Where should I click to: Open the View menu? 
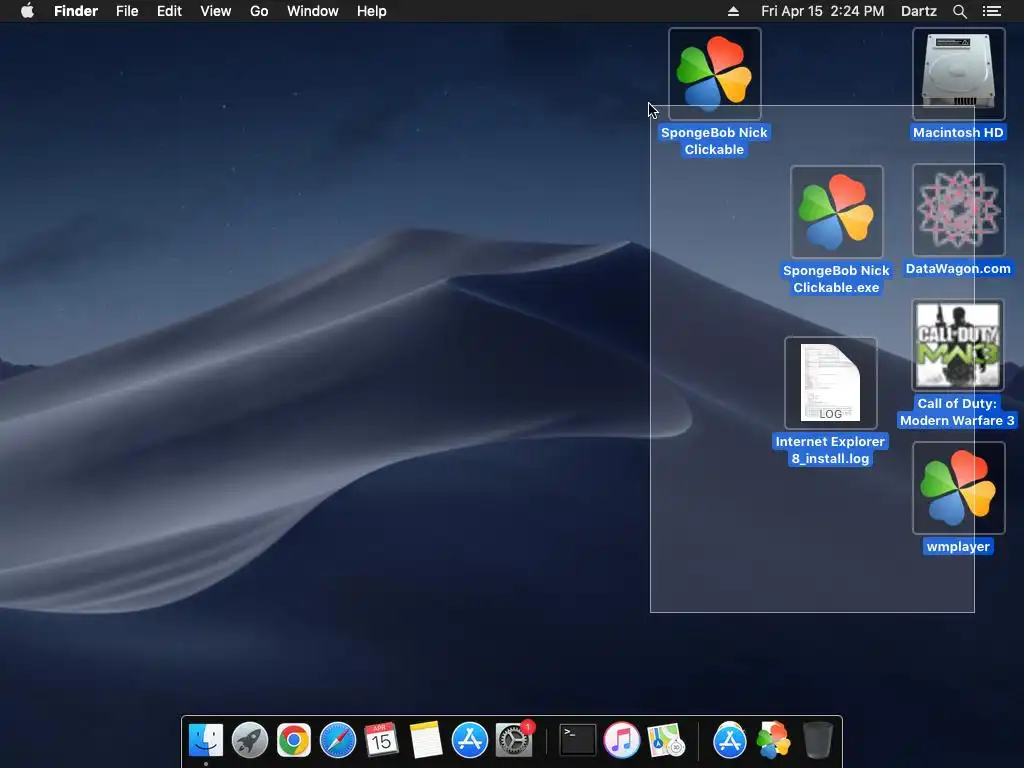coord(216,11)
